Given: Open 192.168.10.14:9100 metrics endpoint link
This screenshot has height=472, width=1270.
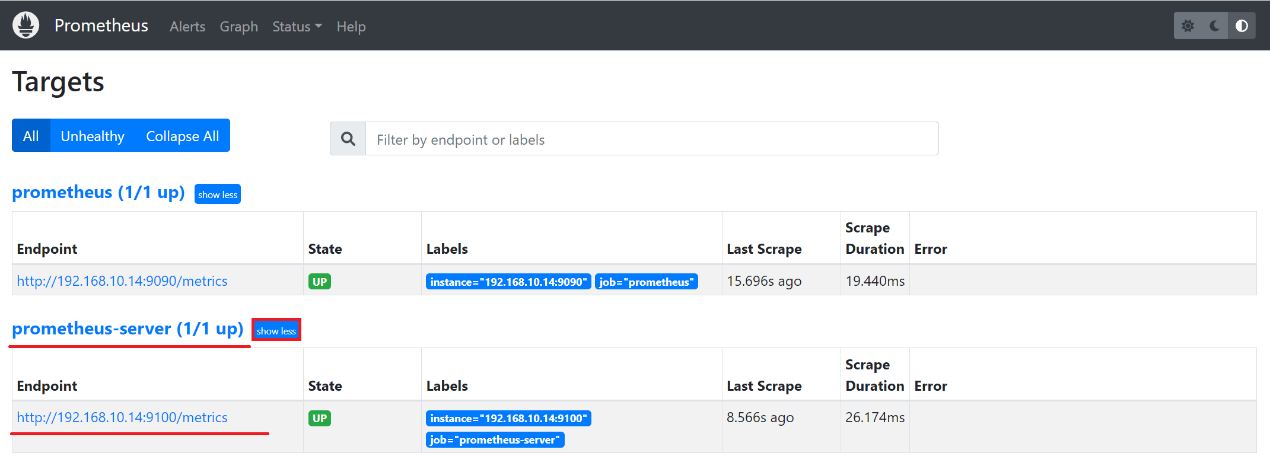Looking at the screenshot, I should click(122, 417).
